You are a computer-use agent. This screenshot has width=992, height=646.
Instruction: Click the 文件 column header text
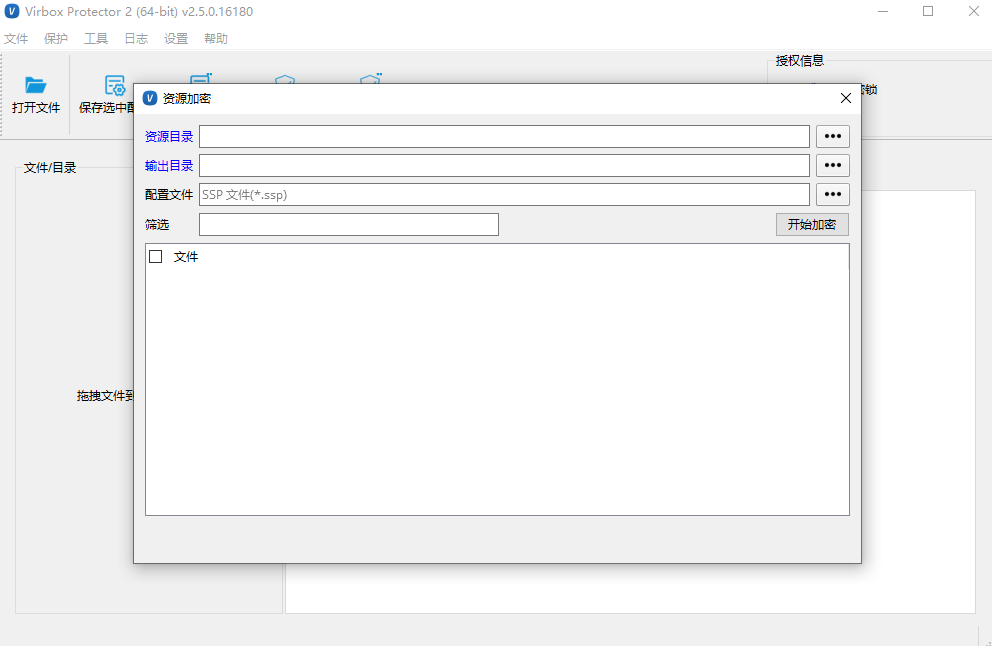tap(186, 256)
